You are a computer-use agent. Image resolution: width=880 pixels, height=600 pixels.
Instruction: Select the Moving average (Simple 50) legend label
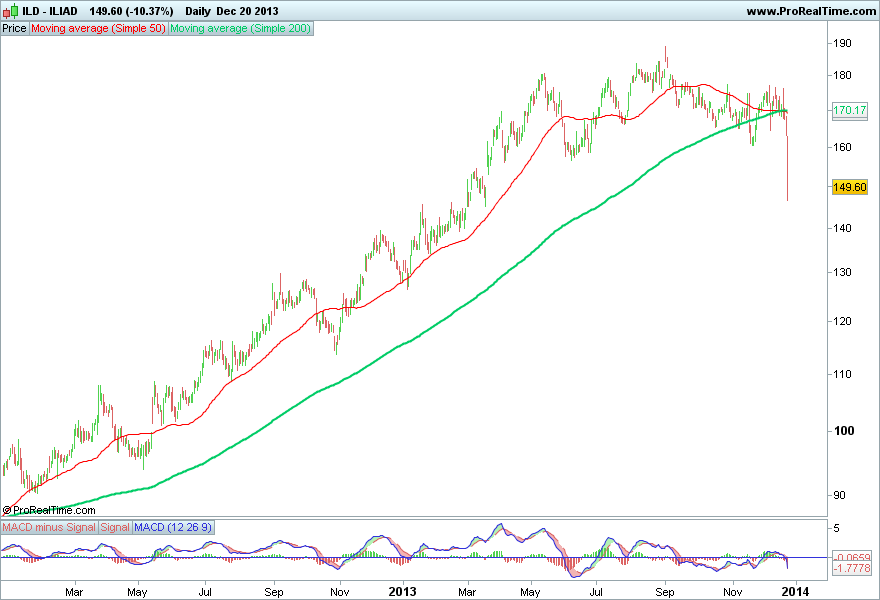98,28
